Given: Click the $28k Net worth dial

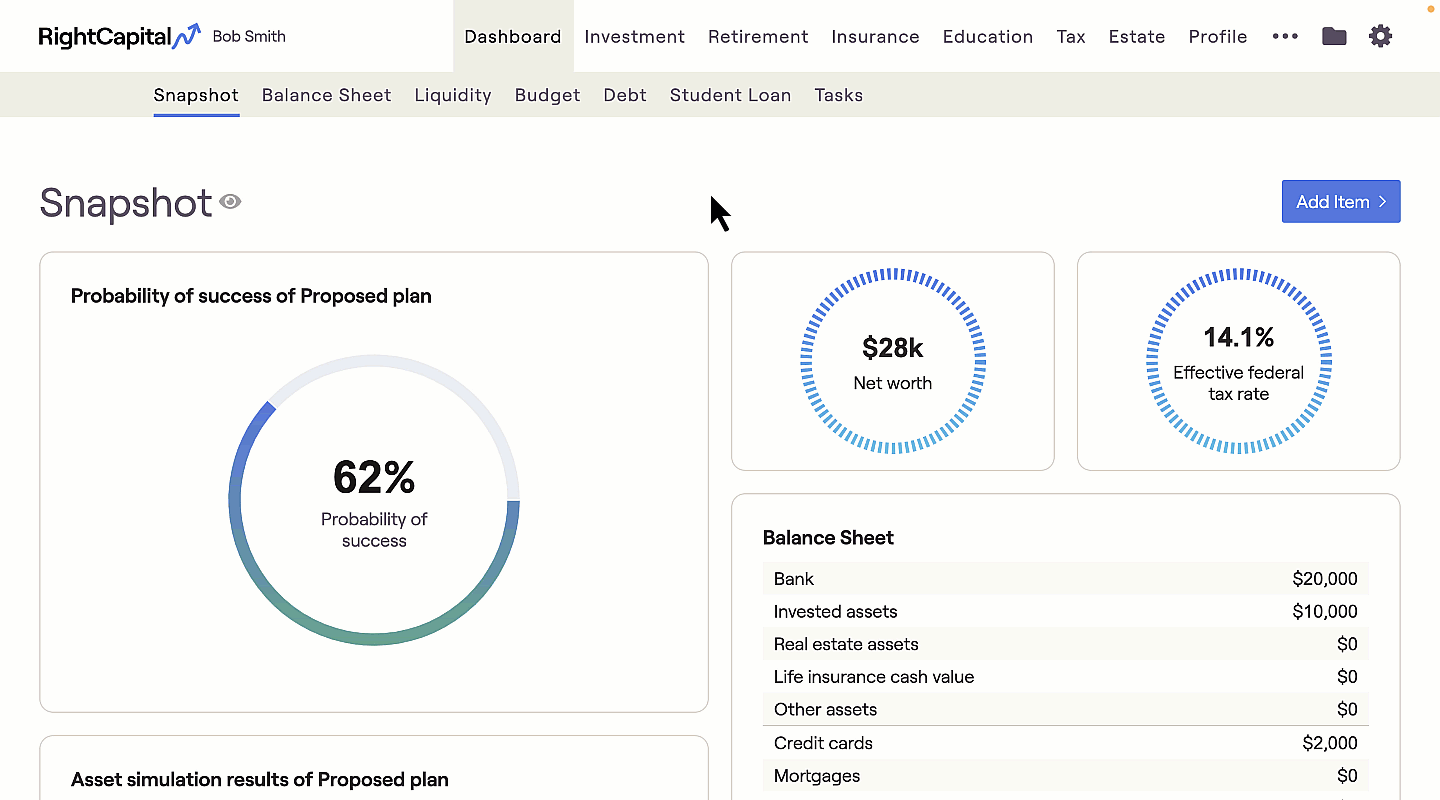Looking at the screenshot, I should pos(893,361).
